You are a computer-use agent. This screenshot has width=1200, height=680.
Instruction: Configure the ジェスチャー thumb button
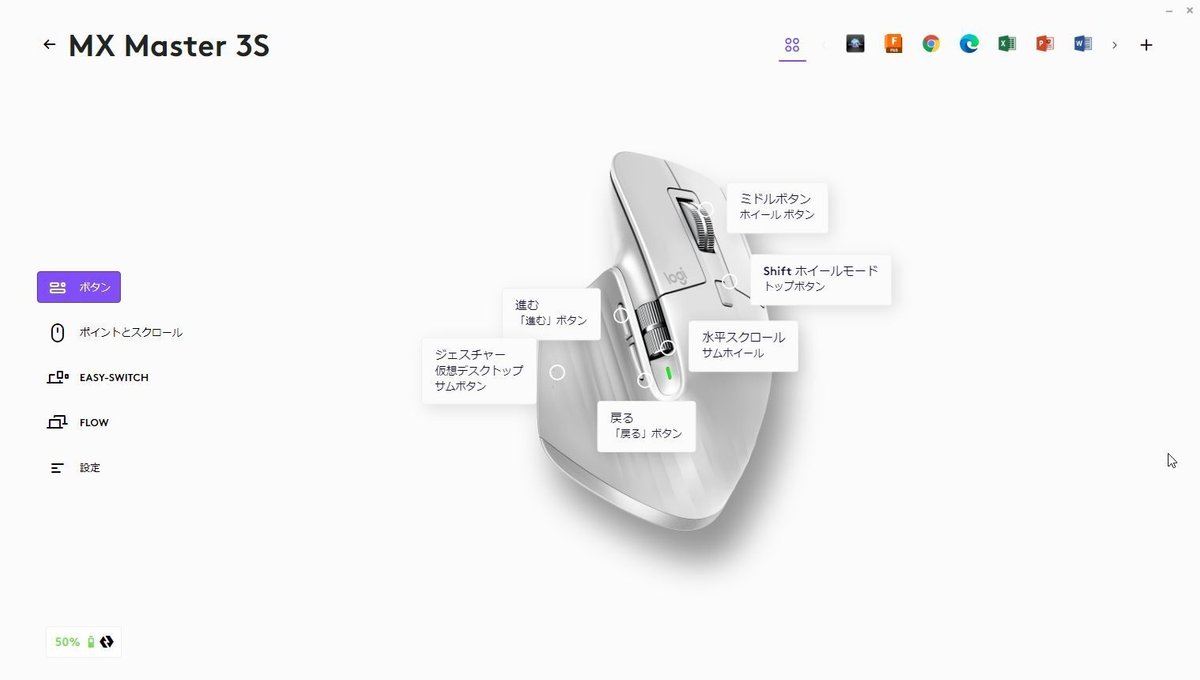pos(479,371)
